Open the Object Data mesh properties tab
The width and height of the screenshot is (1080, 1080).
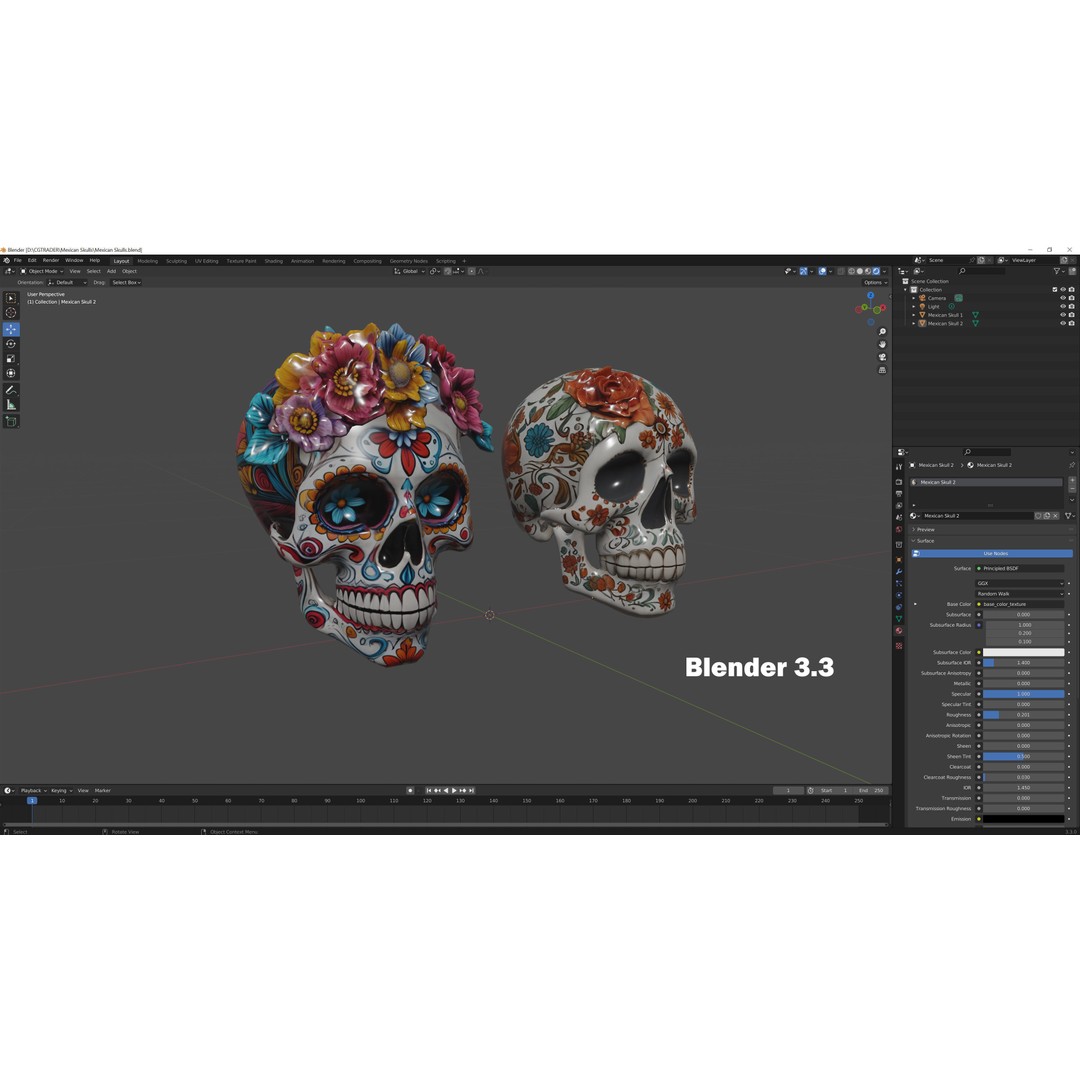(x=899, y=619)
